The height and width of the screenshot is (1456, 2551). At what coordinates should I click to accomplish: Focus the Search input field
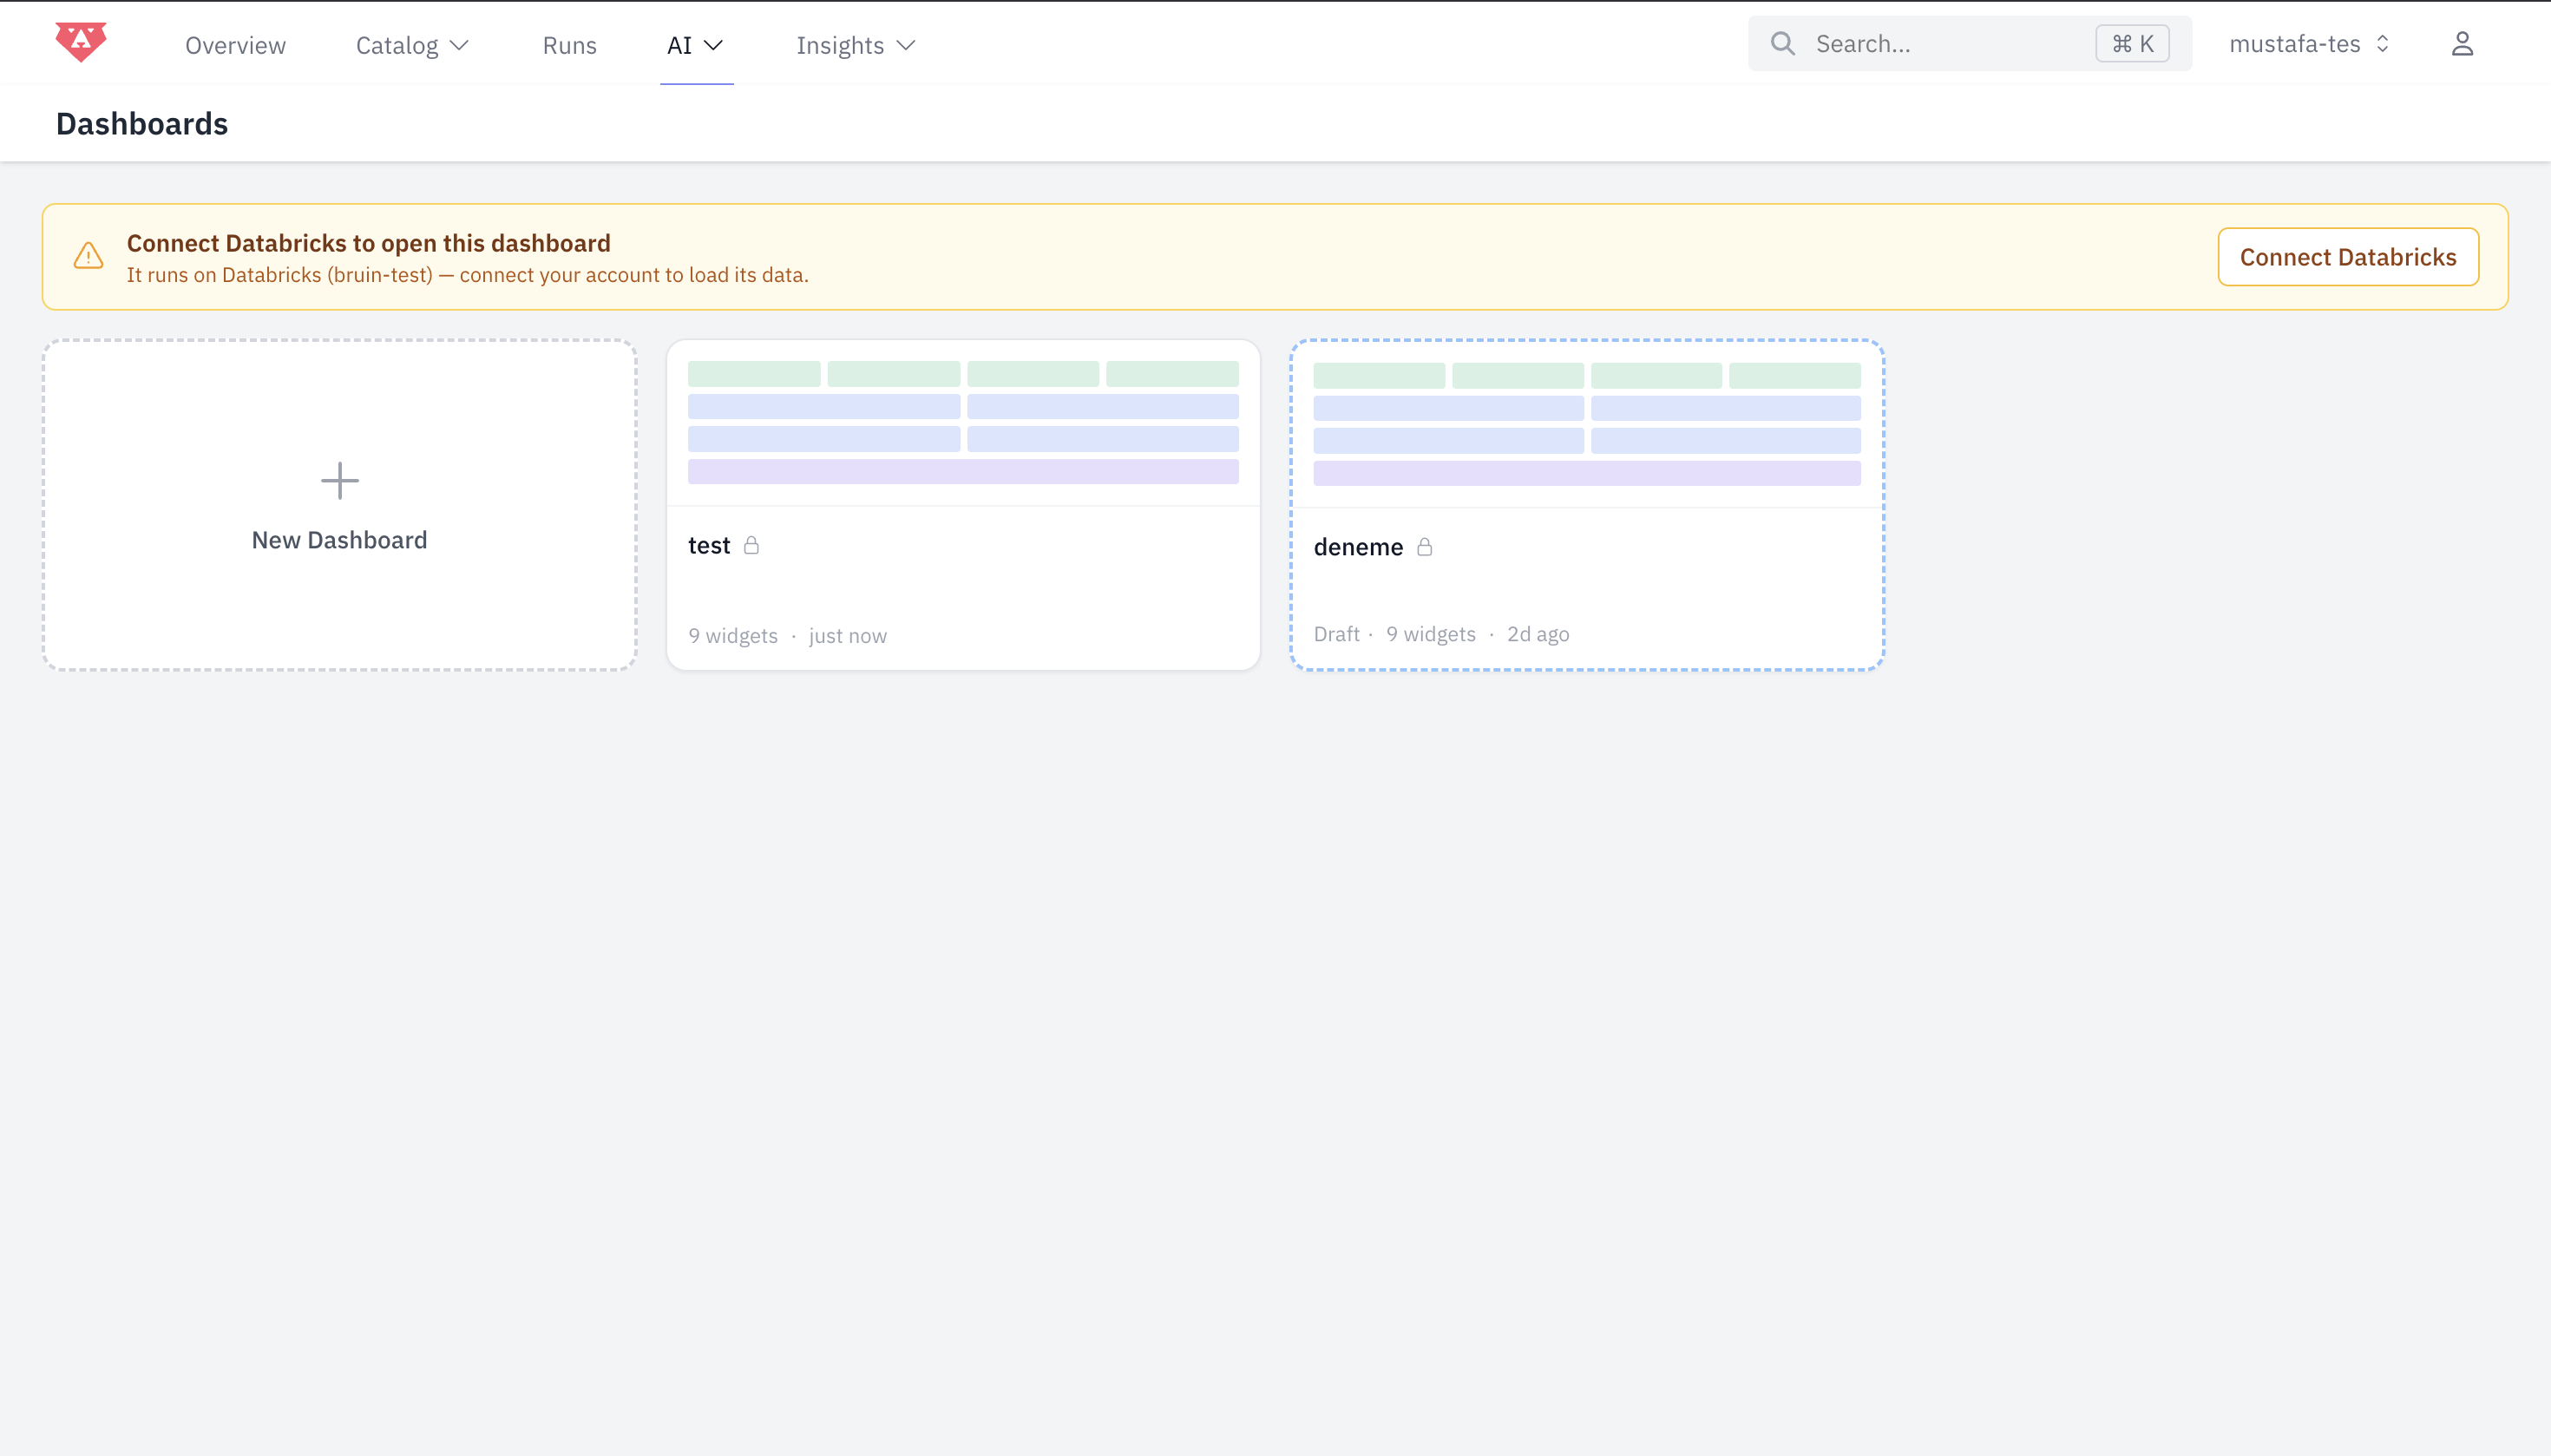pyautogui.click(x=1969, y=44)
